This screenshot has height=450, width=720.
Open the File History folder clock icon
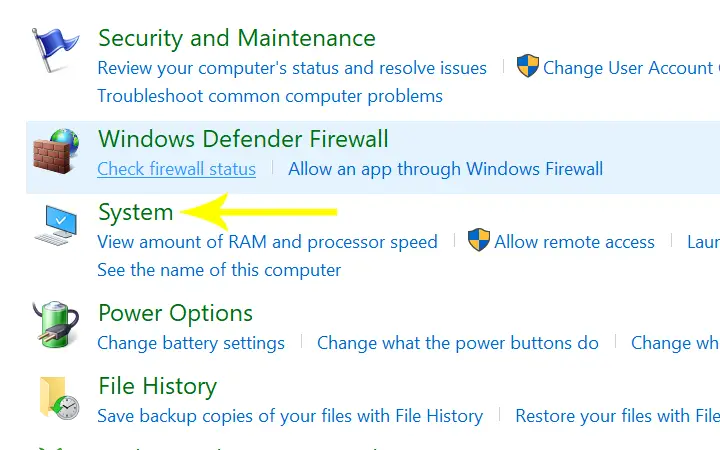(59, 398)
